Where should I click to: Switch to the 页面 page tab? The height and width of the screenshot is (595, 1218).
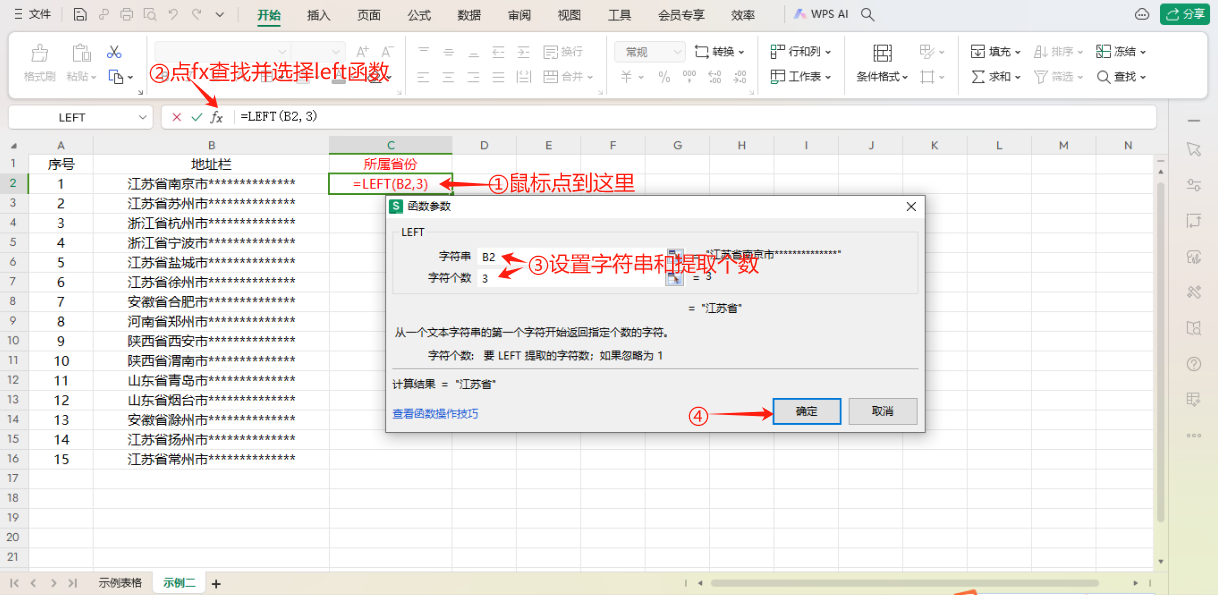coord(369,15)
